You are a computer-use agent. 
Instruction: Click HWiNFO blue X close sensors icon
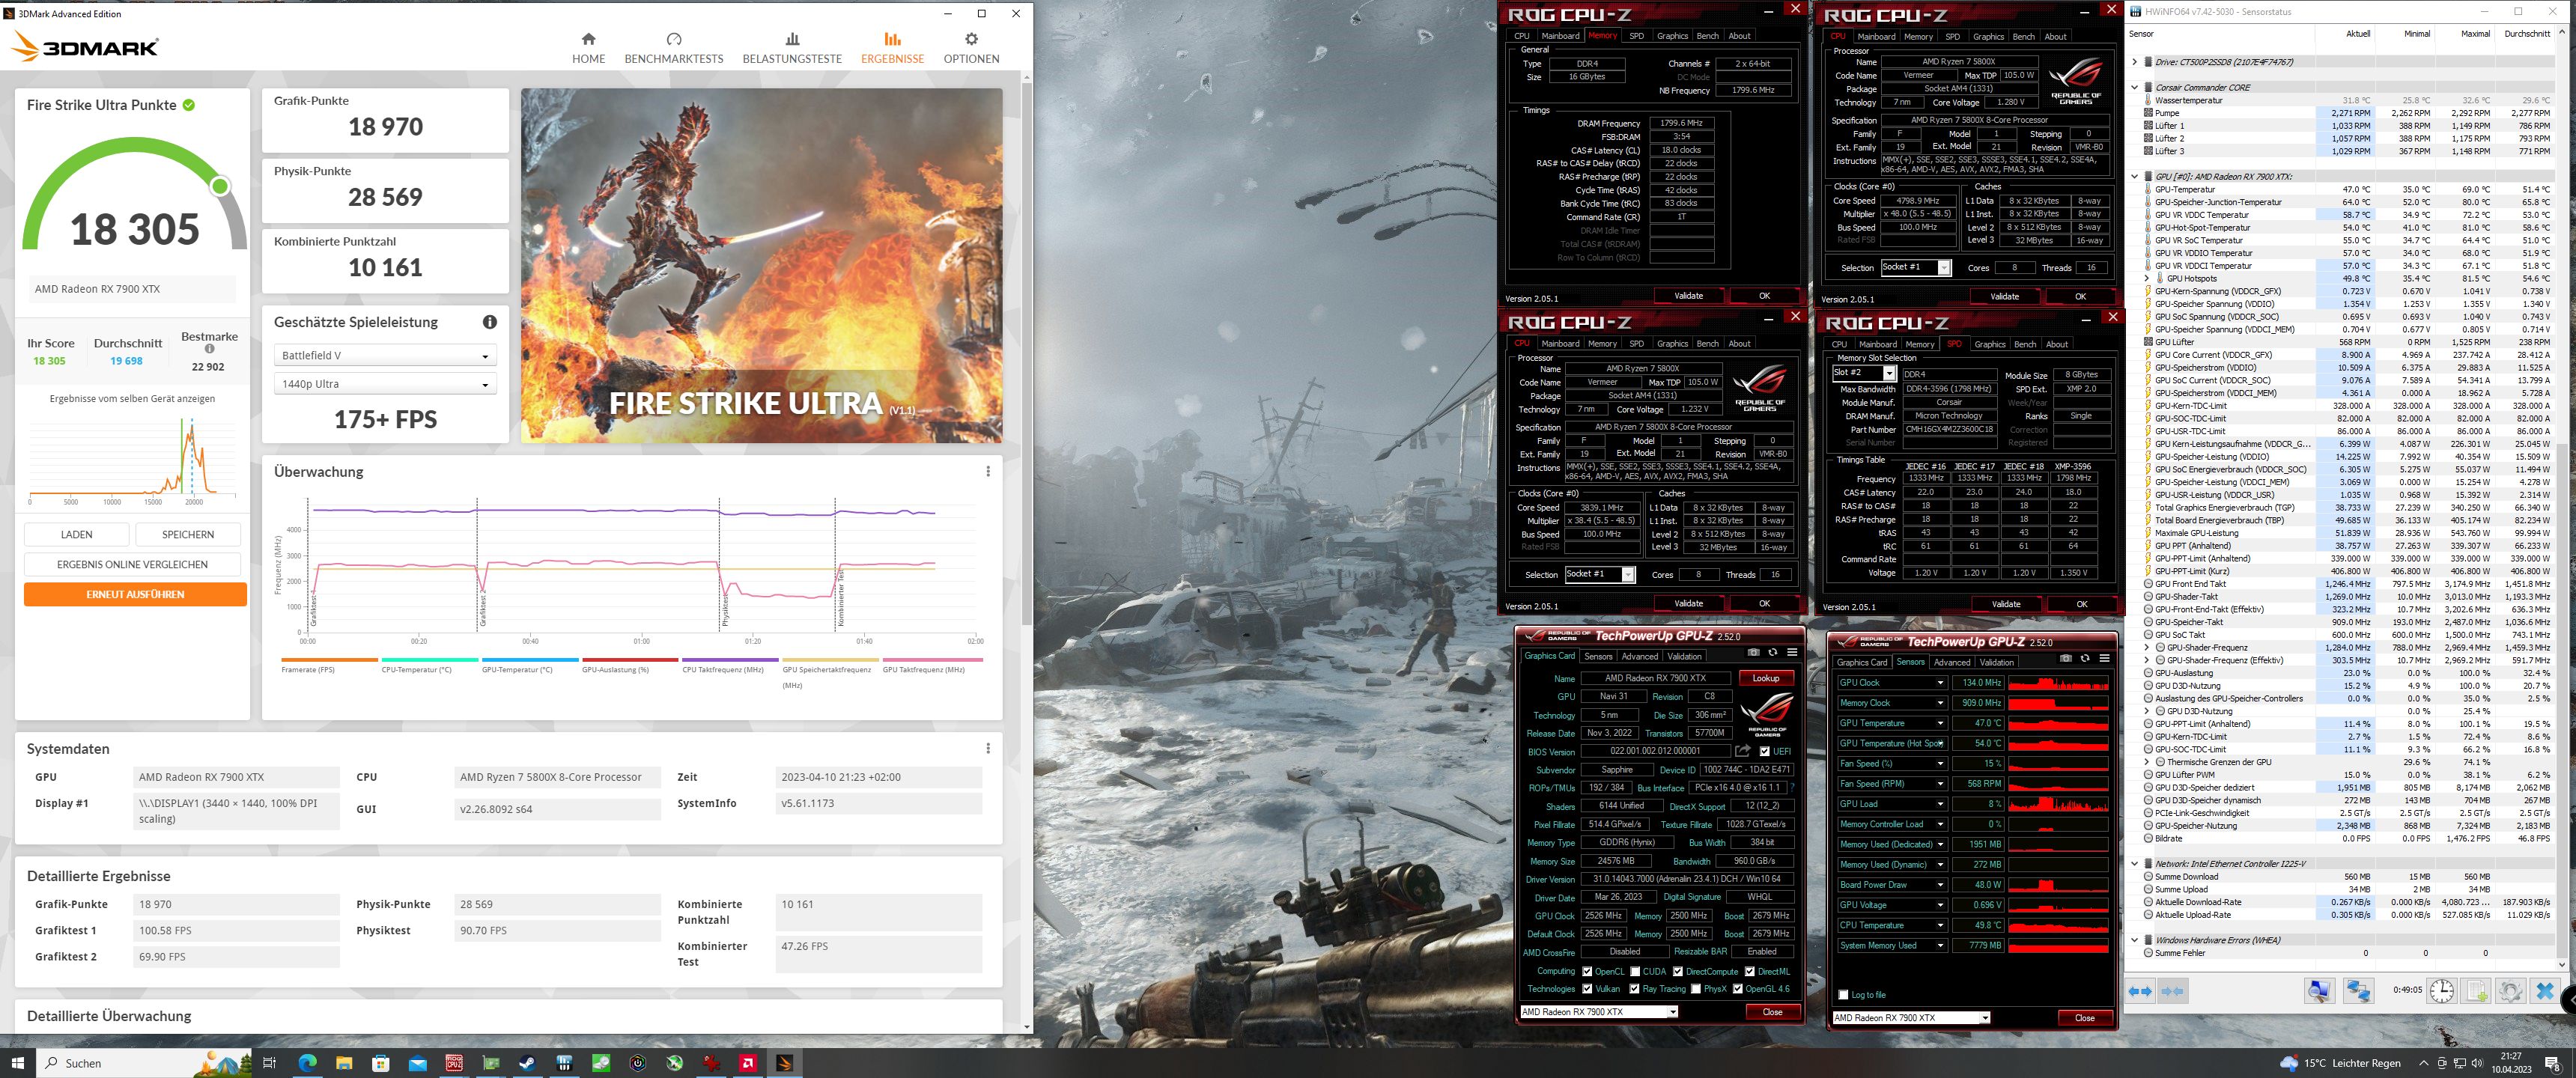[2544, 991]
